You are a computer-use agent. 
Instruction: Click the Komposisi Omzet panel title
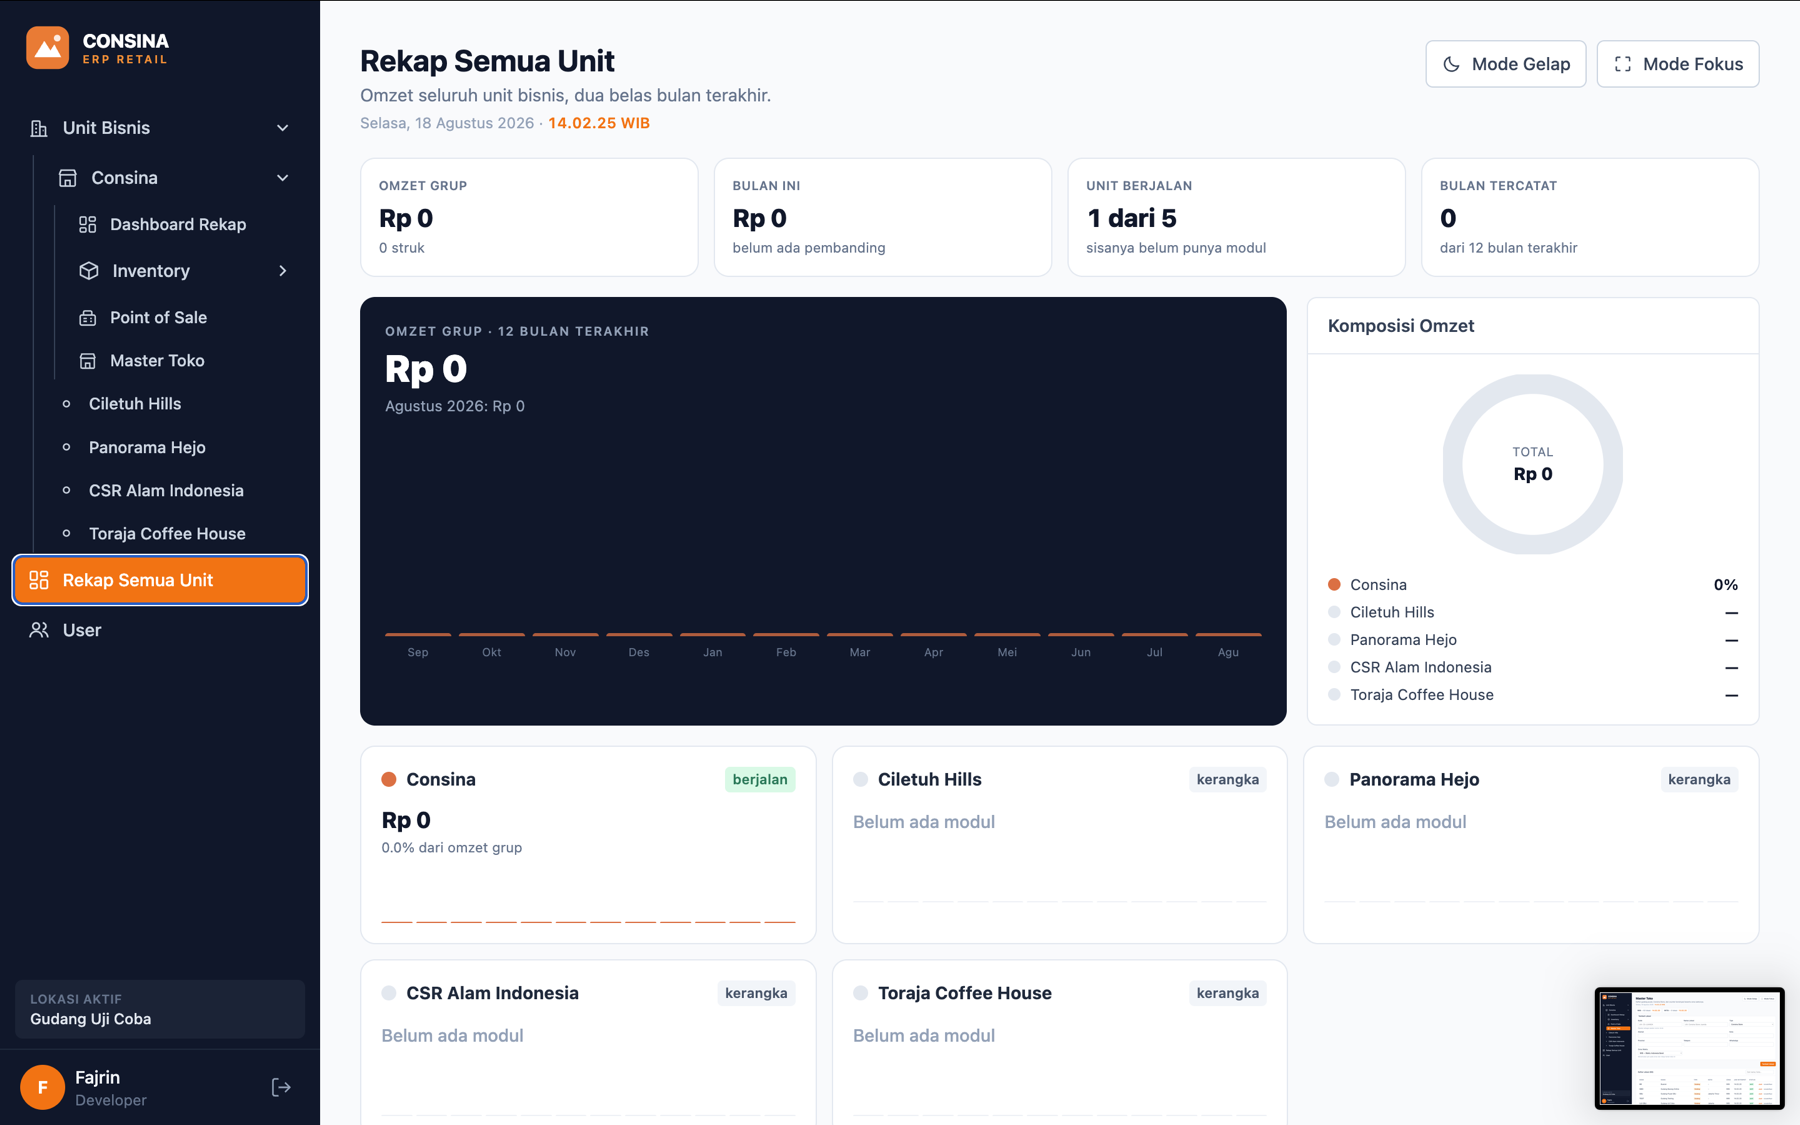pos(1401,326)
